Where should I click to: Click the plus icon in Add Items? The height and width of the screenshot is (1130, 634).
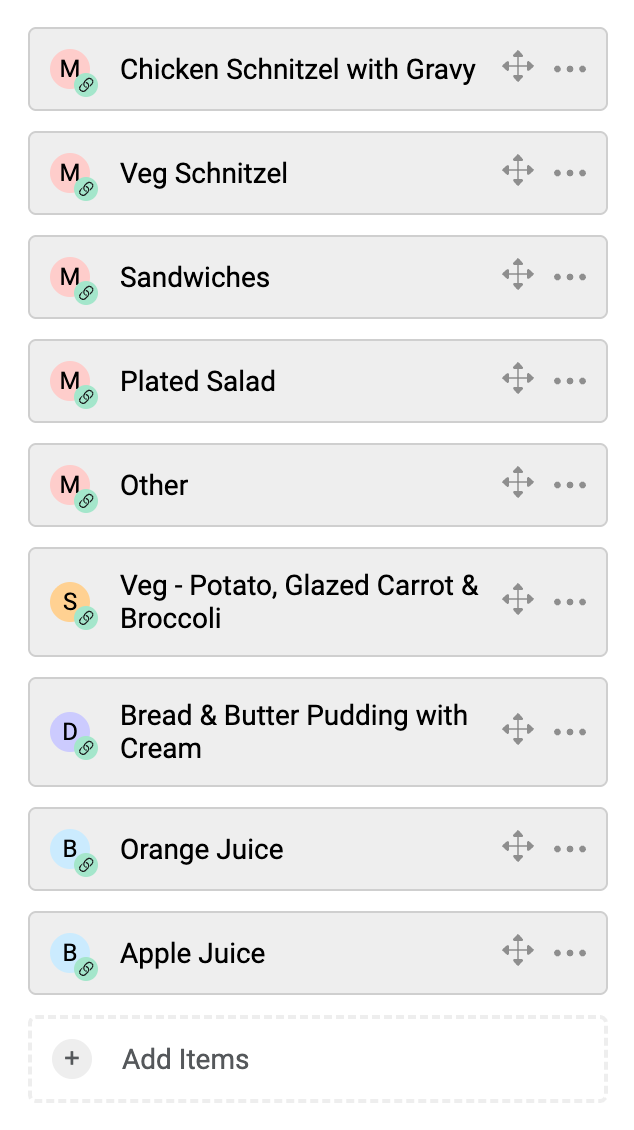click(72, 1059)
